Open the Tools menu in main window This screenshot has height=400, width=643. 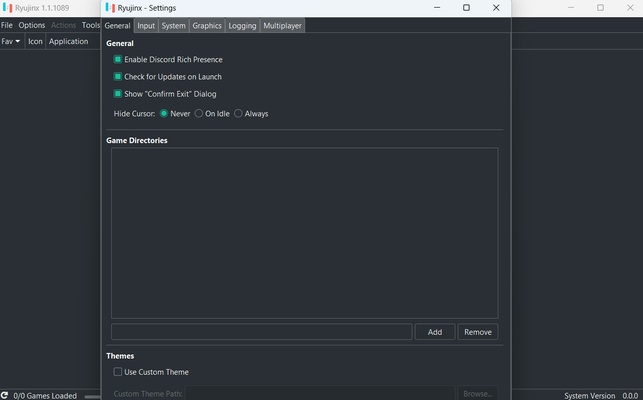coord(91,25)
